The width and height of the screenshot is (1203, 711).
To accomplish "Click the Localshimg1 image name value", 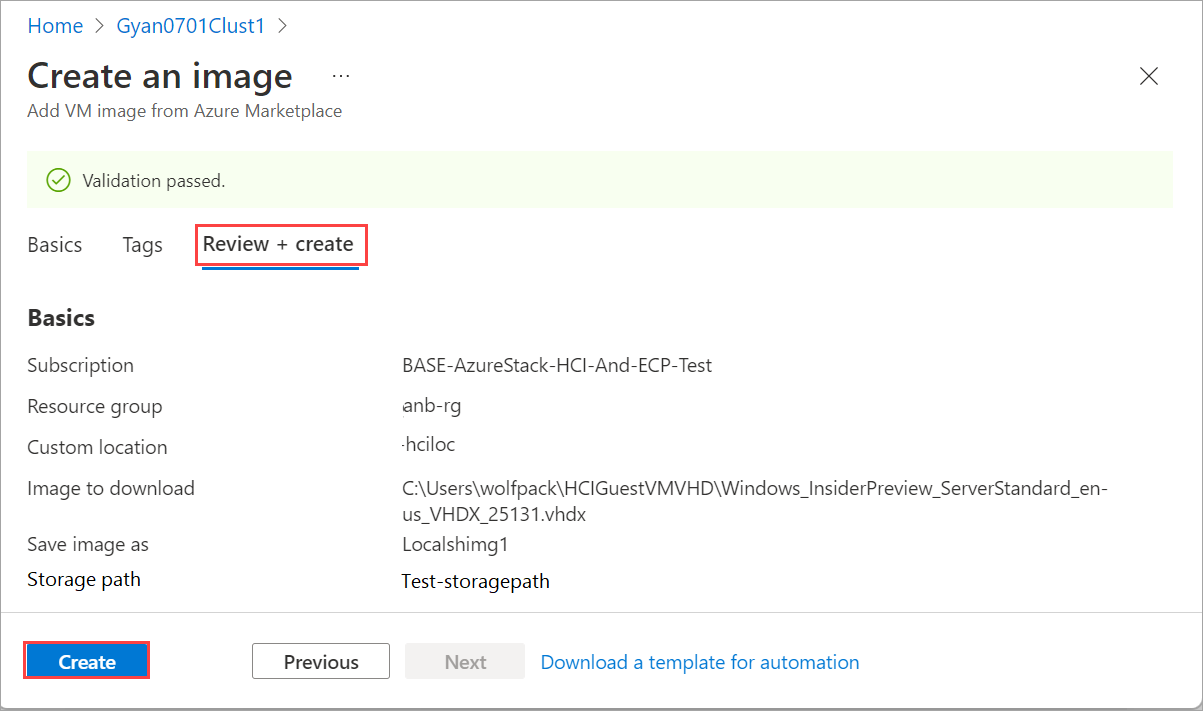I will point(453,545).
